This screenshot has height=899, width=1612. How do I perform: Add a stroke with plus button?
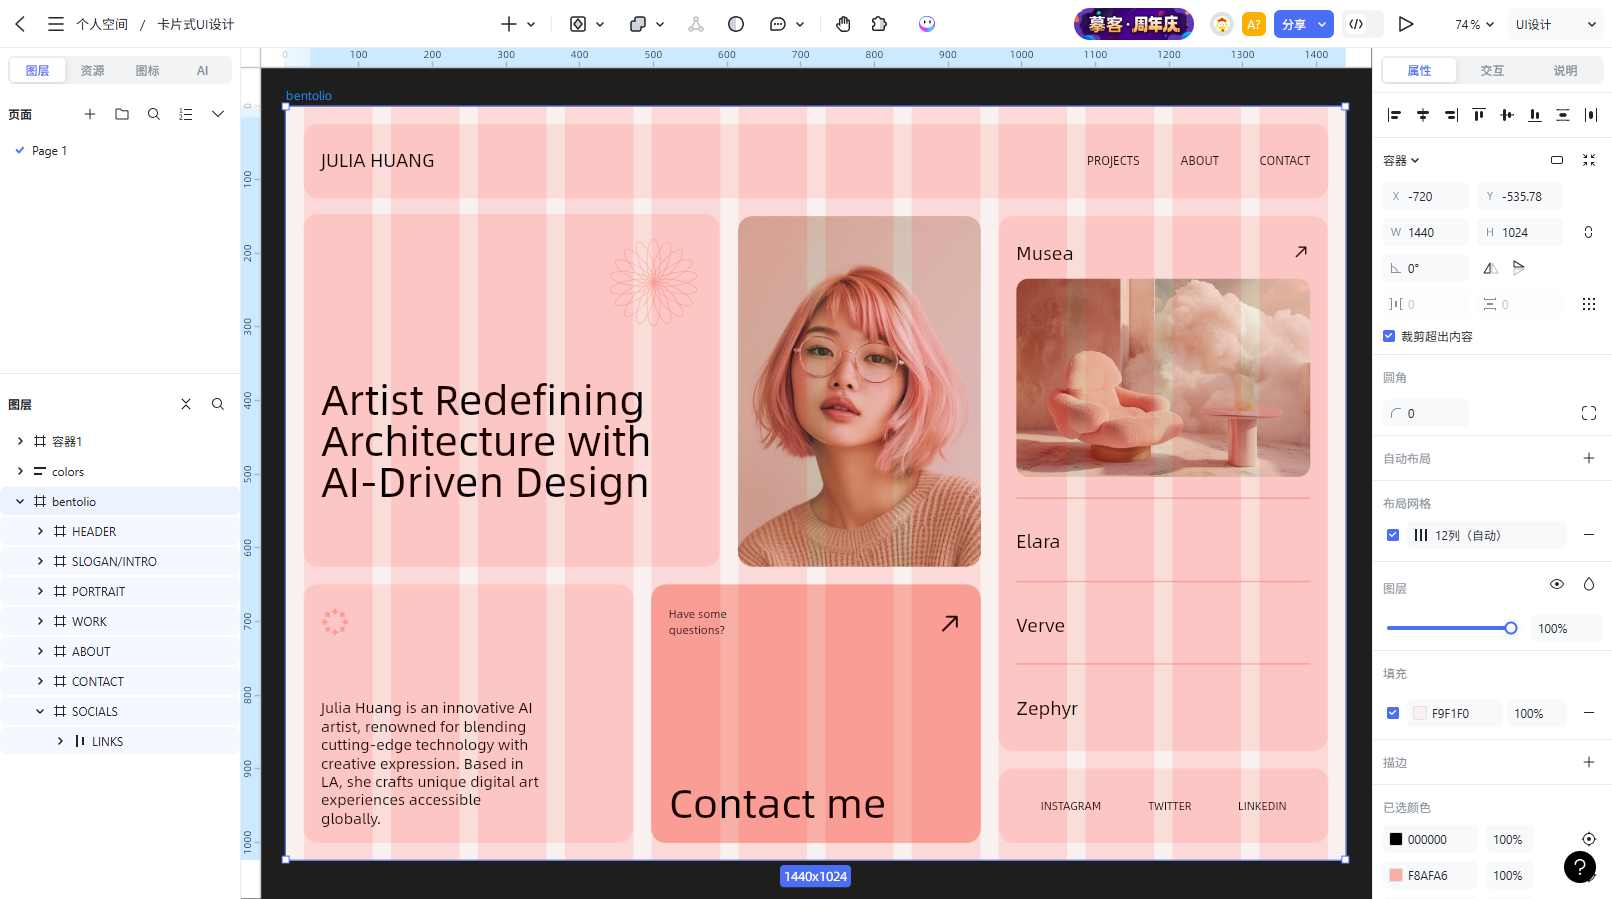pos(1589,762)
